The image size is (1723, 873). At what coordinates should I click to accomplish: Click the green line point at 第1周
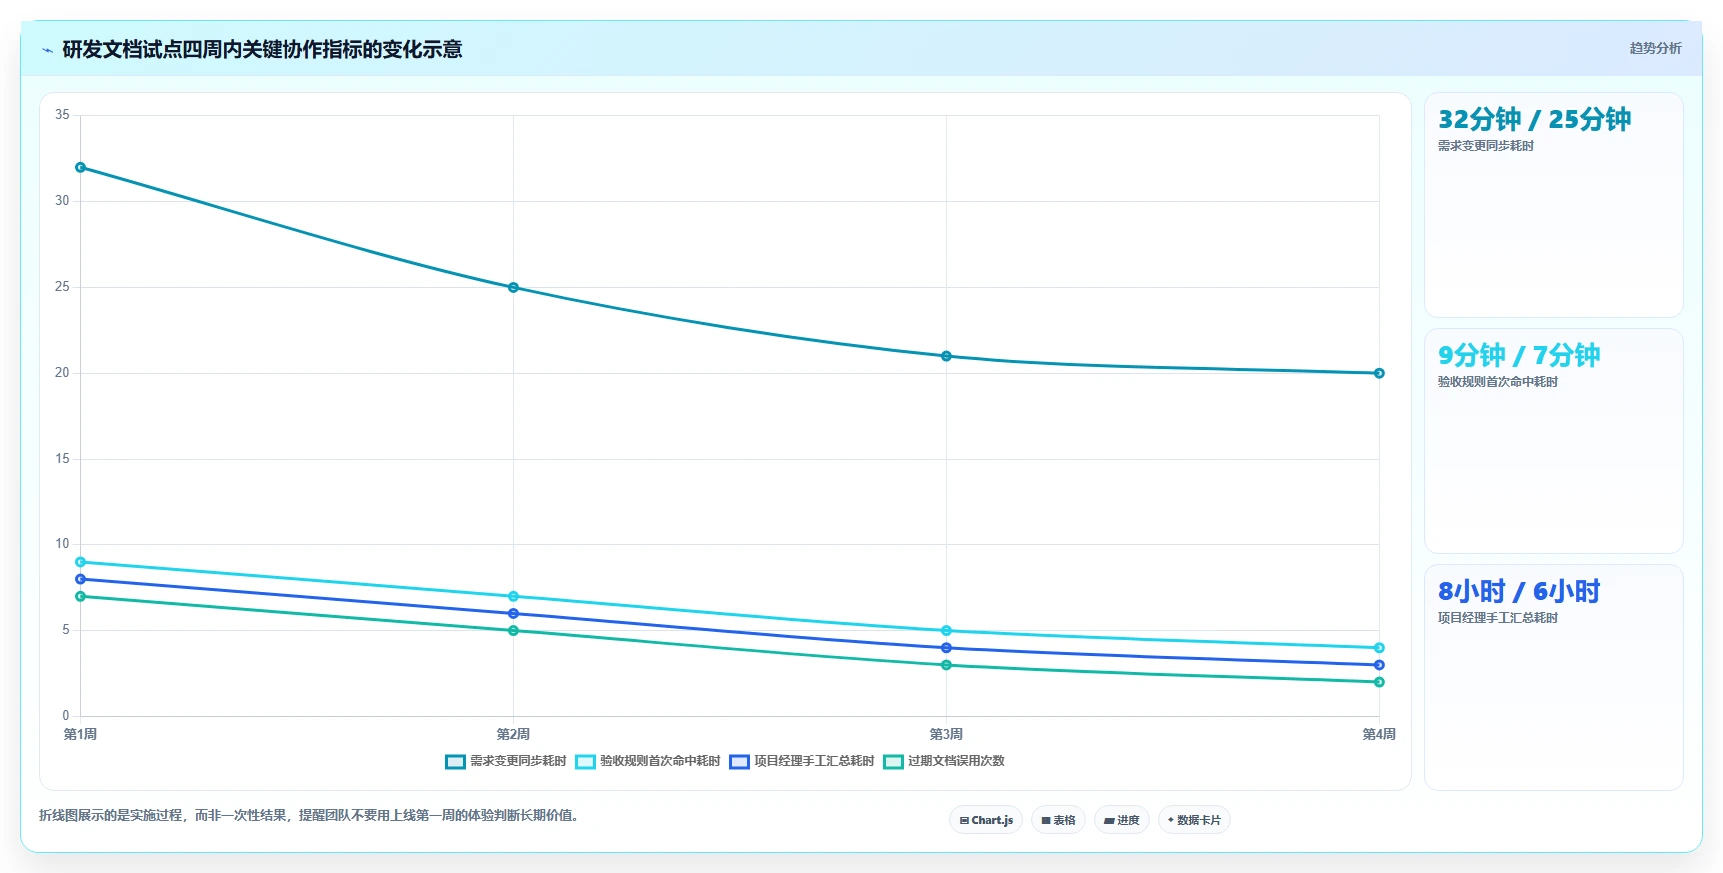coord(81,596)
